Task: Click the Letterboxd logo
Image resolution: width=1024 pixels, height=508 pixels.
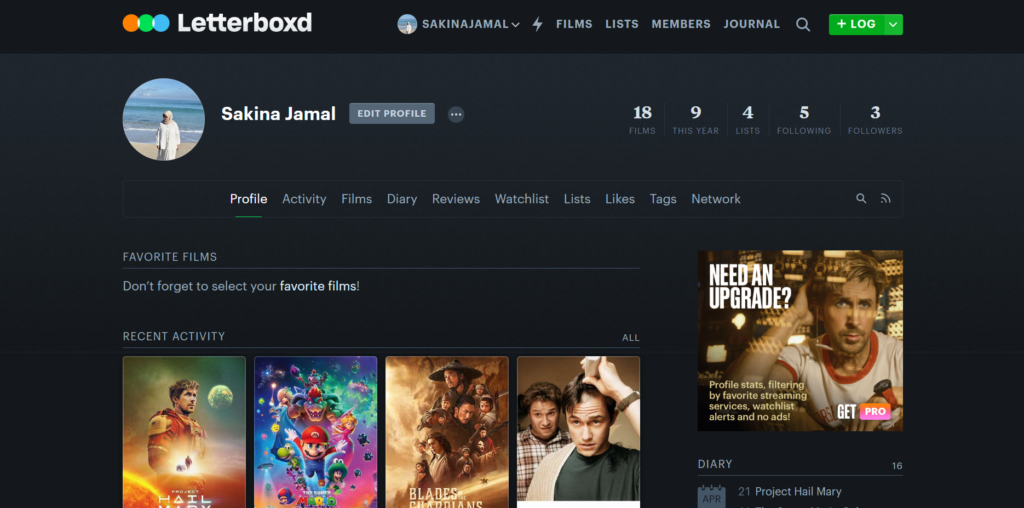Action: coord(217,24)
